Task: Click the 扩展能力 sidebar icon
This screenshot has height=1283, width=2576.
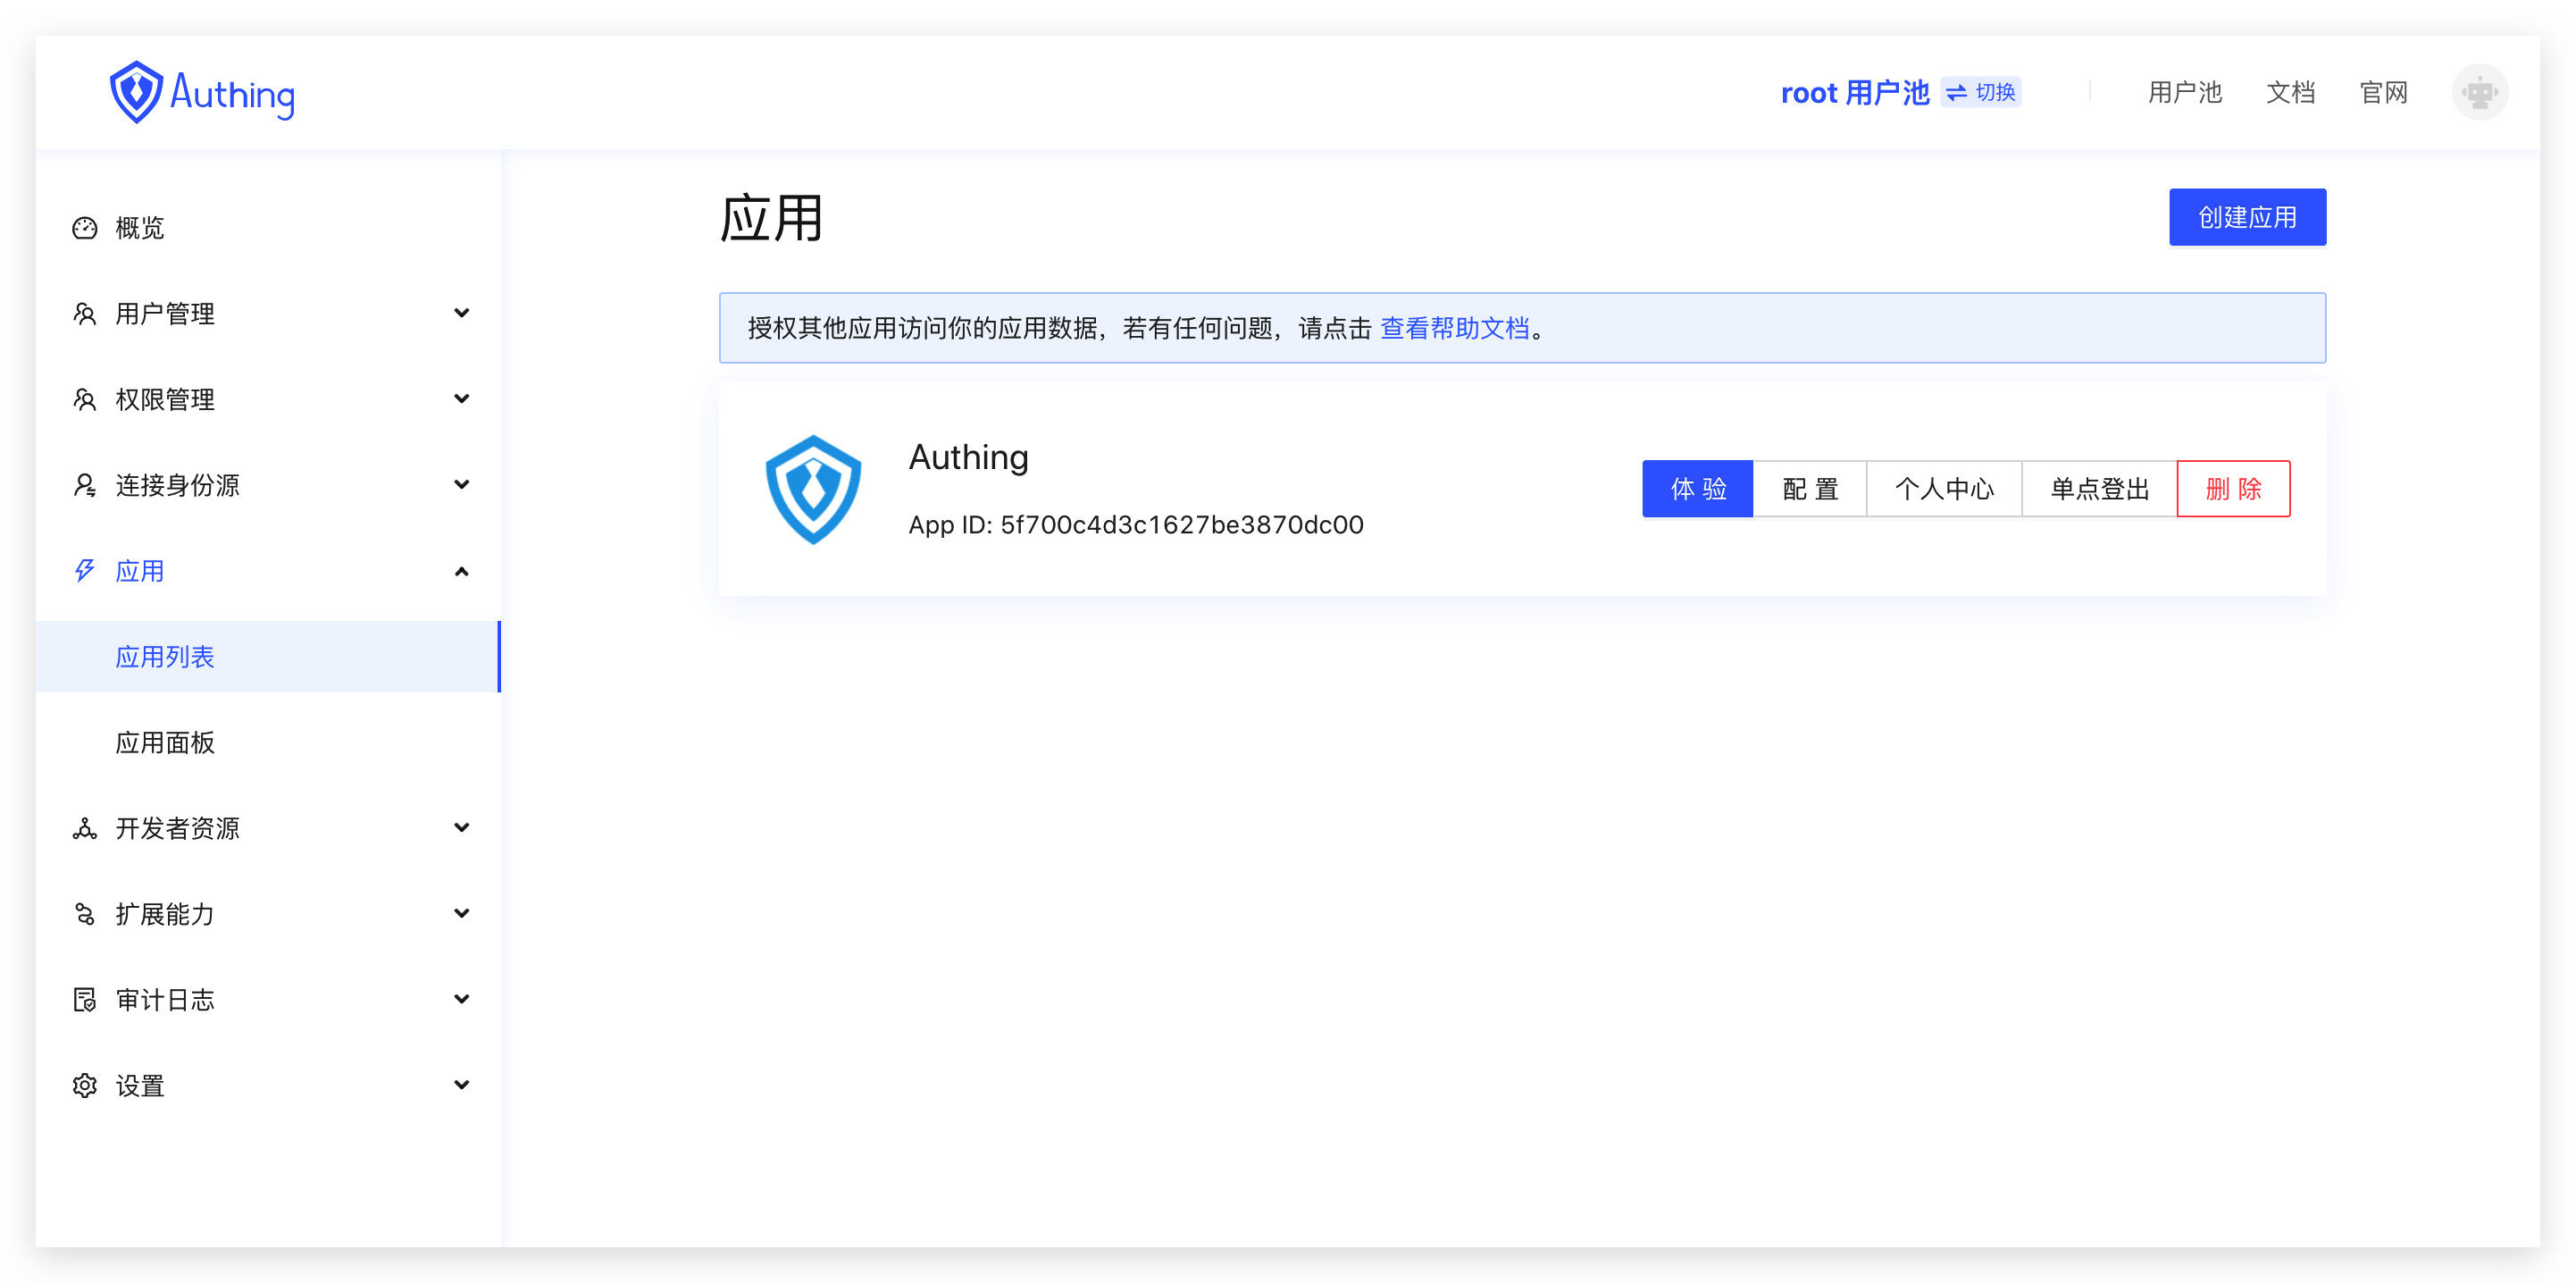Action: point(85,914)
